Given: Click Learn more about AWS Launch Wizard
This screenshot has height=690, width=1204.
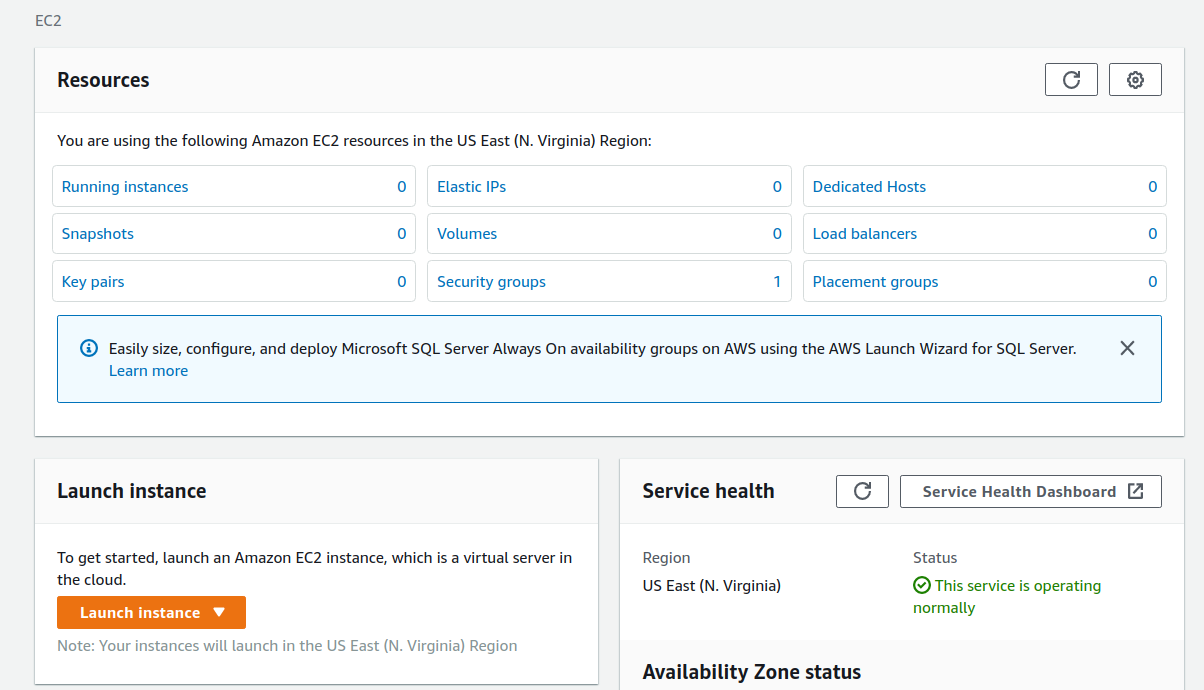Looking at the screenshot, I should tap(148, 370).
